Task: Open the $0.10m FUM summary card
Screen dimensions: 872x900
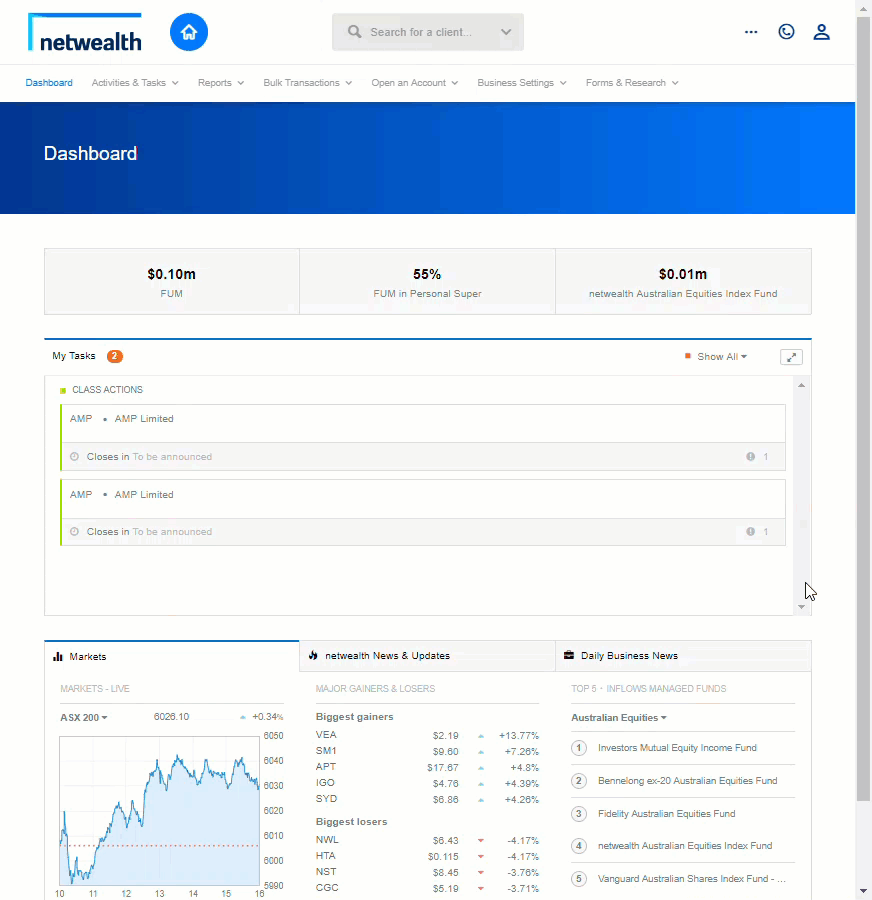Action: (x=172, y=281)
